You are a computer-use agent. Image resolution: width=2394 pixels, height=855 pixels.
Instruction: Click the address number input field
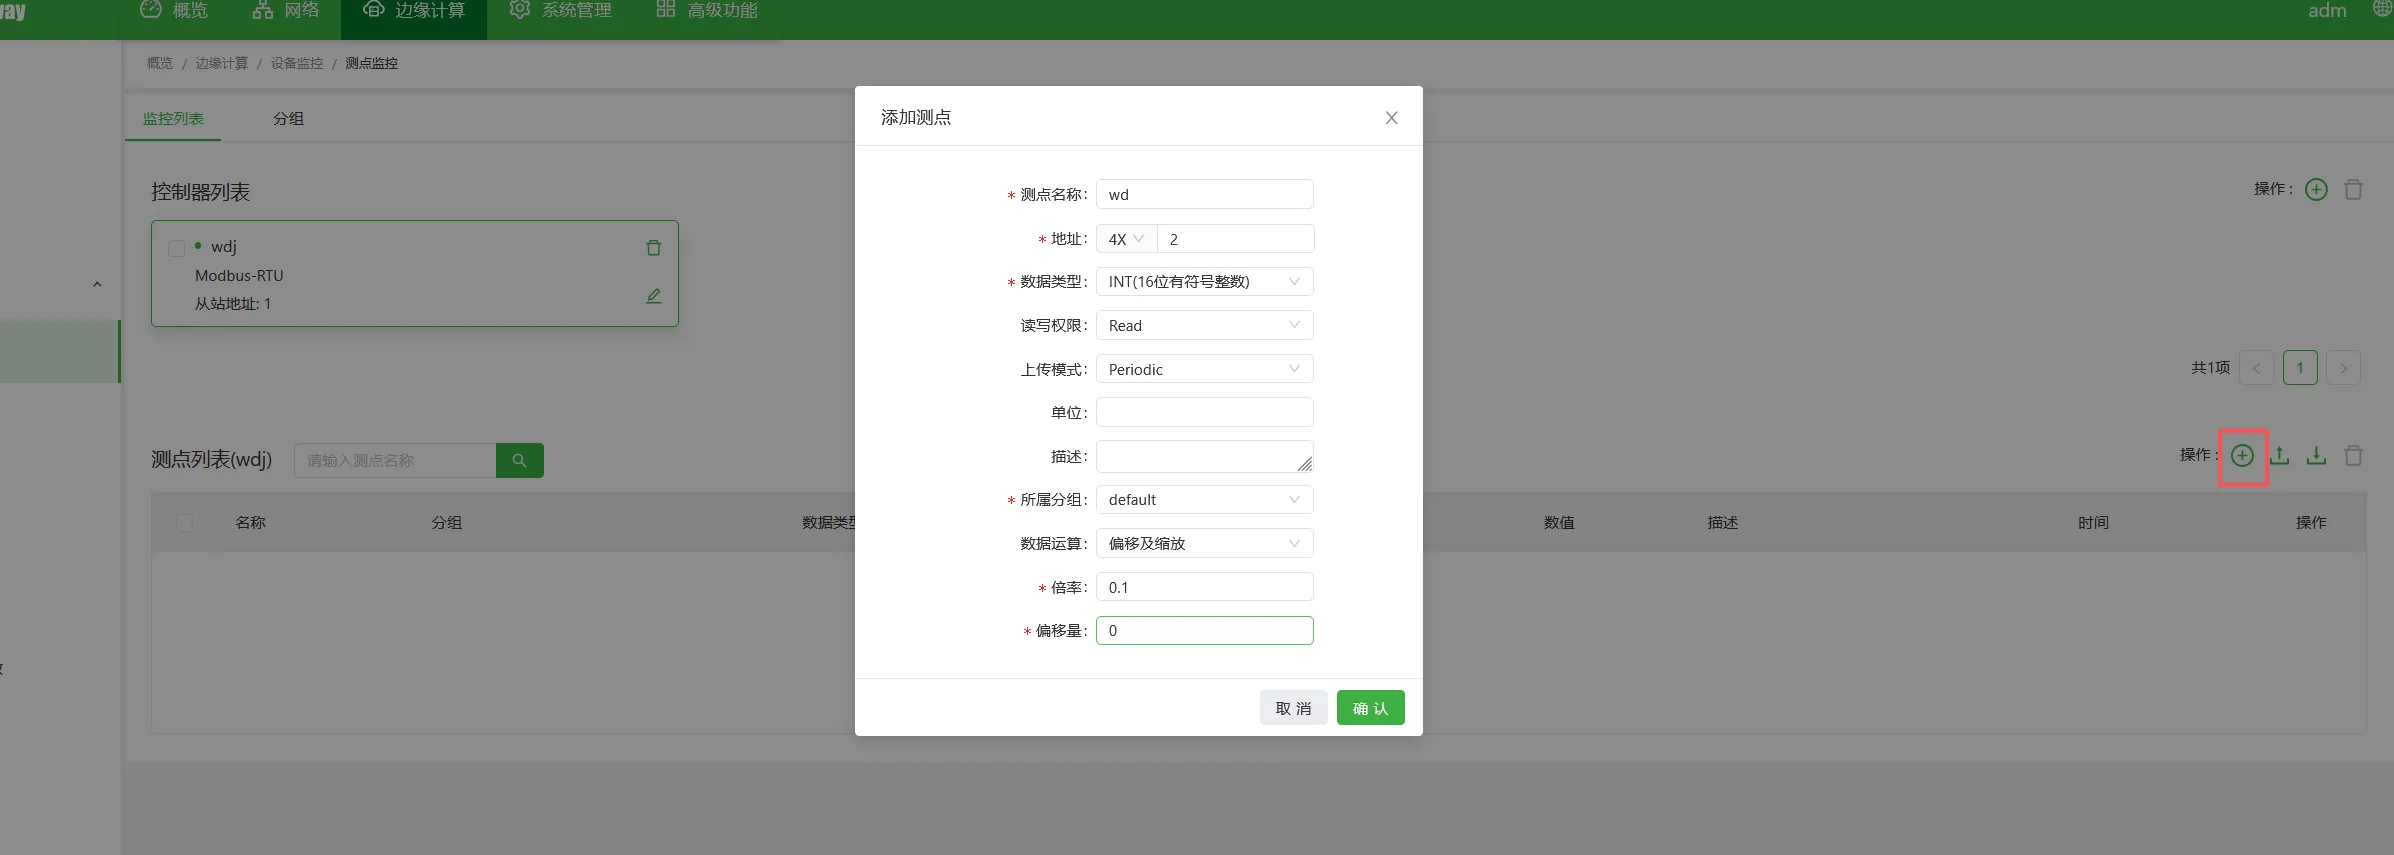pos(1235,239)
